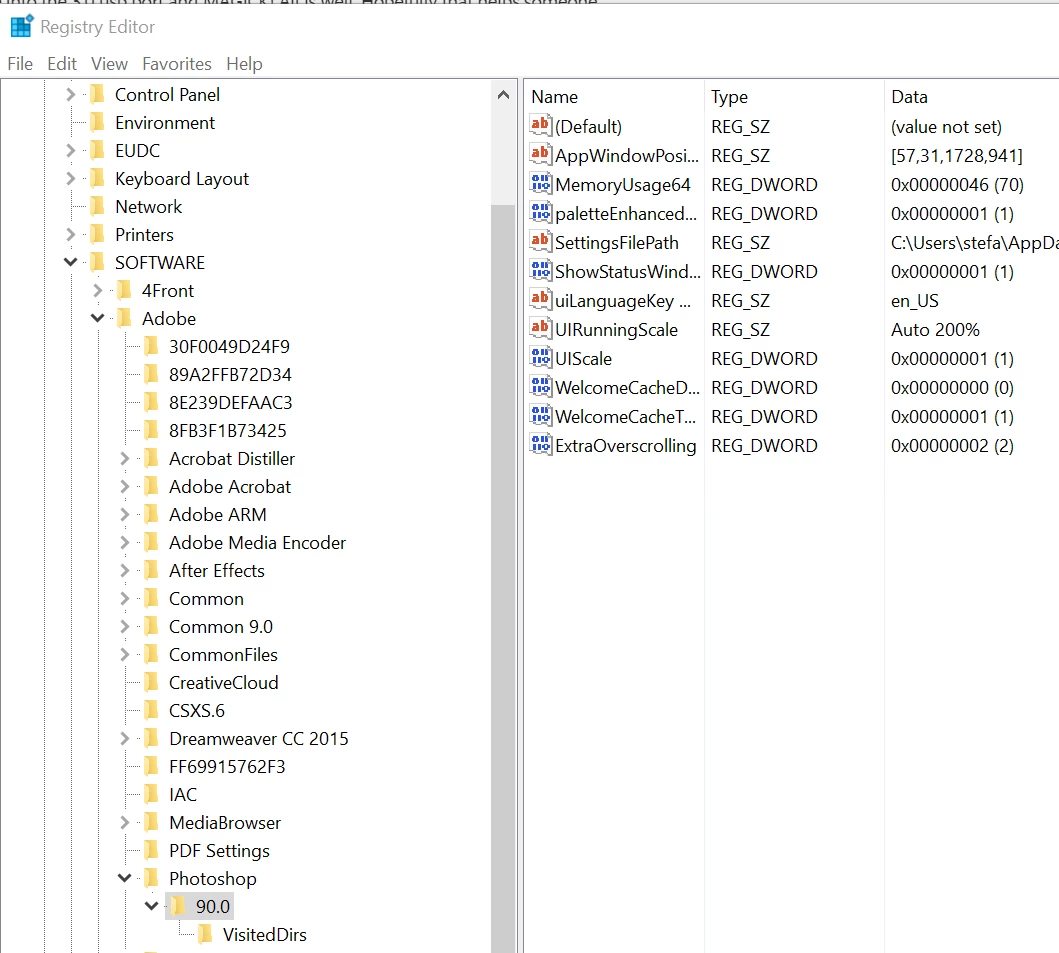This screenshot has width=1059, height=953.
Task: Click the Registry Editor app icon in title bar
Action: [x=22, y=26]
